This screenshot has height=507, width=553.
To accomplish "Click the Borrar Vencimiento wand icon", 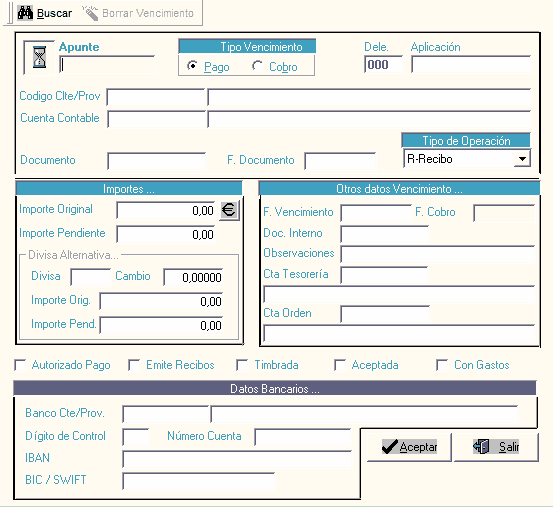I will pyautogui.click(x=90, y=13).
